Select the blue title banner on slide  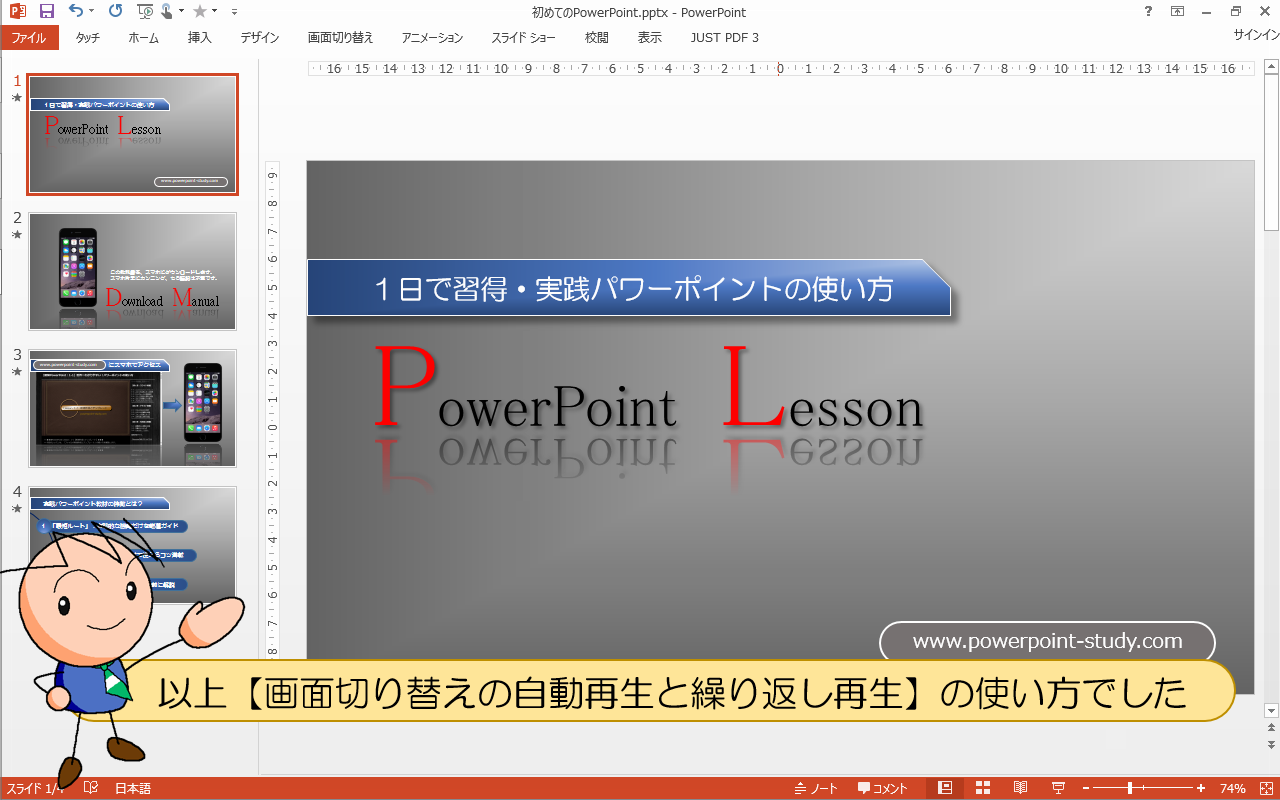[629, 288]
